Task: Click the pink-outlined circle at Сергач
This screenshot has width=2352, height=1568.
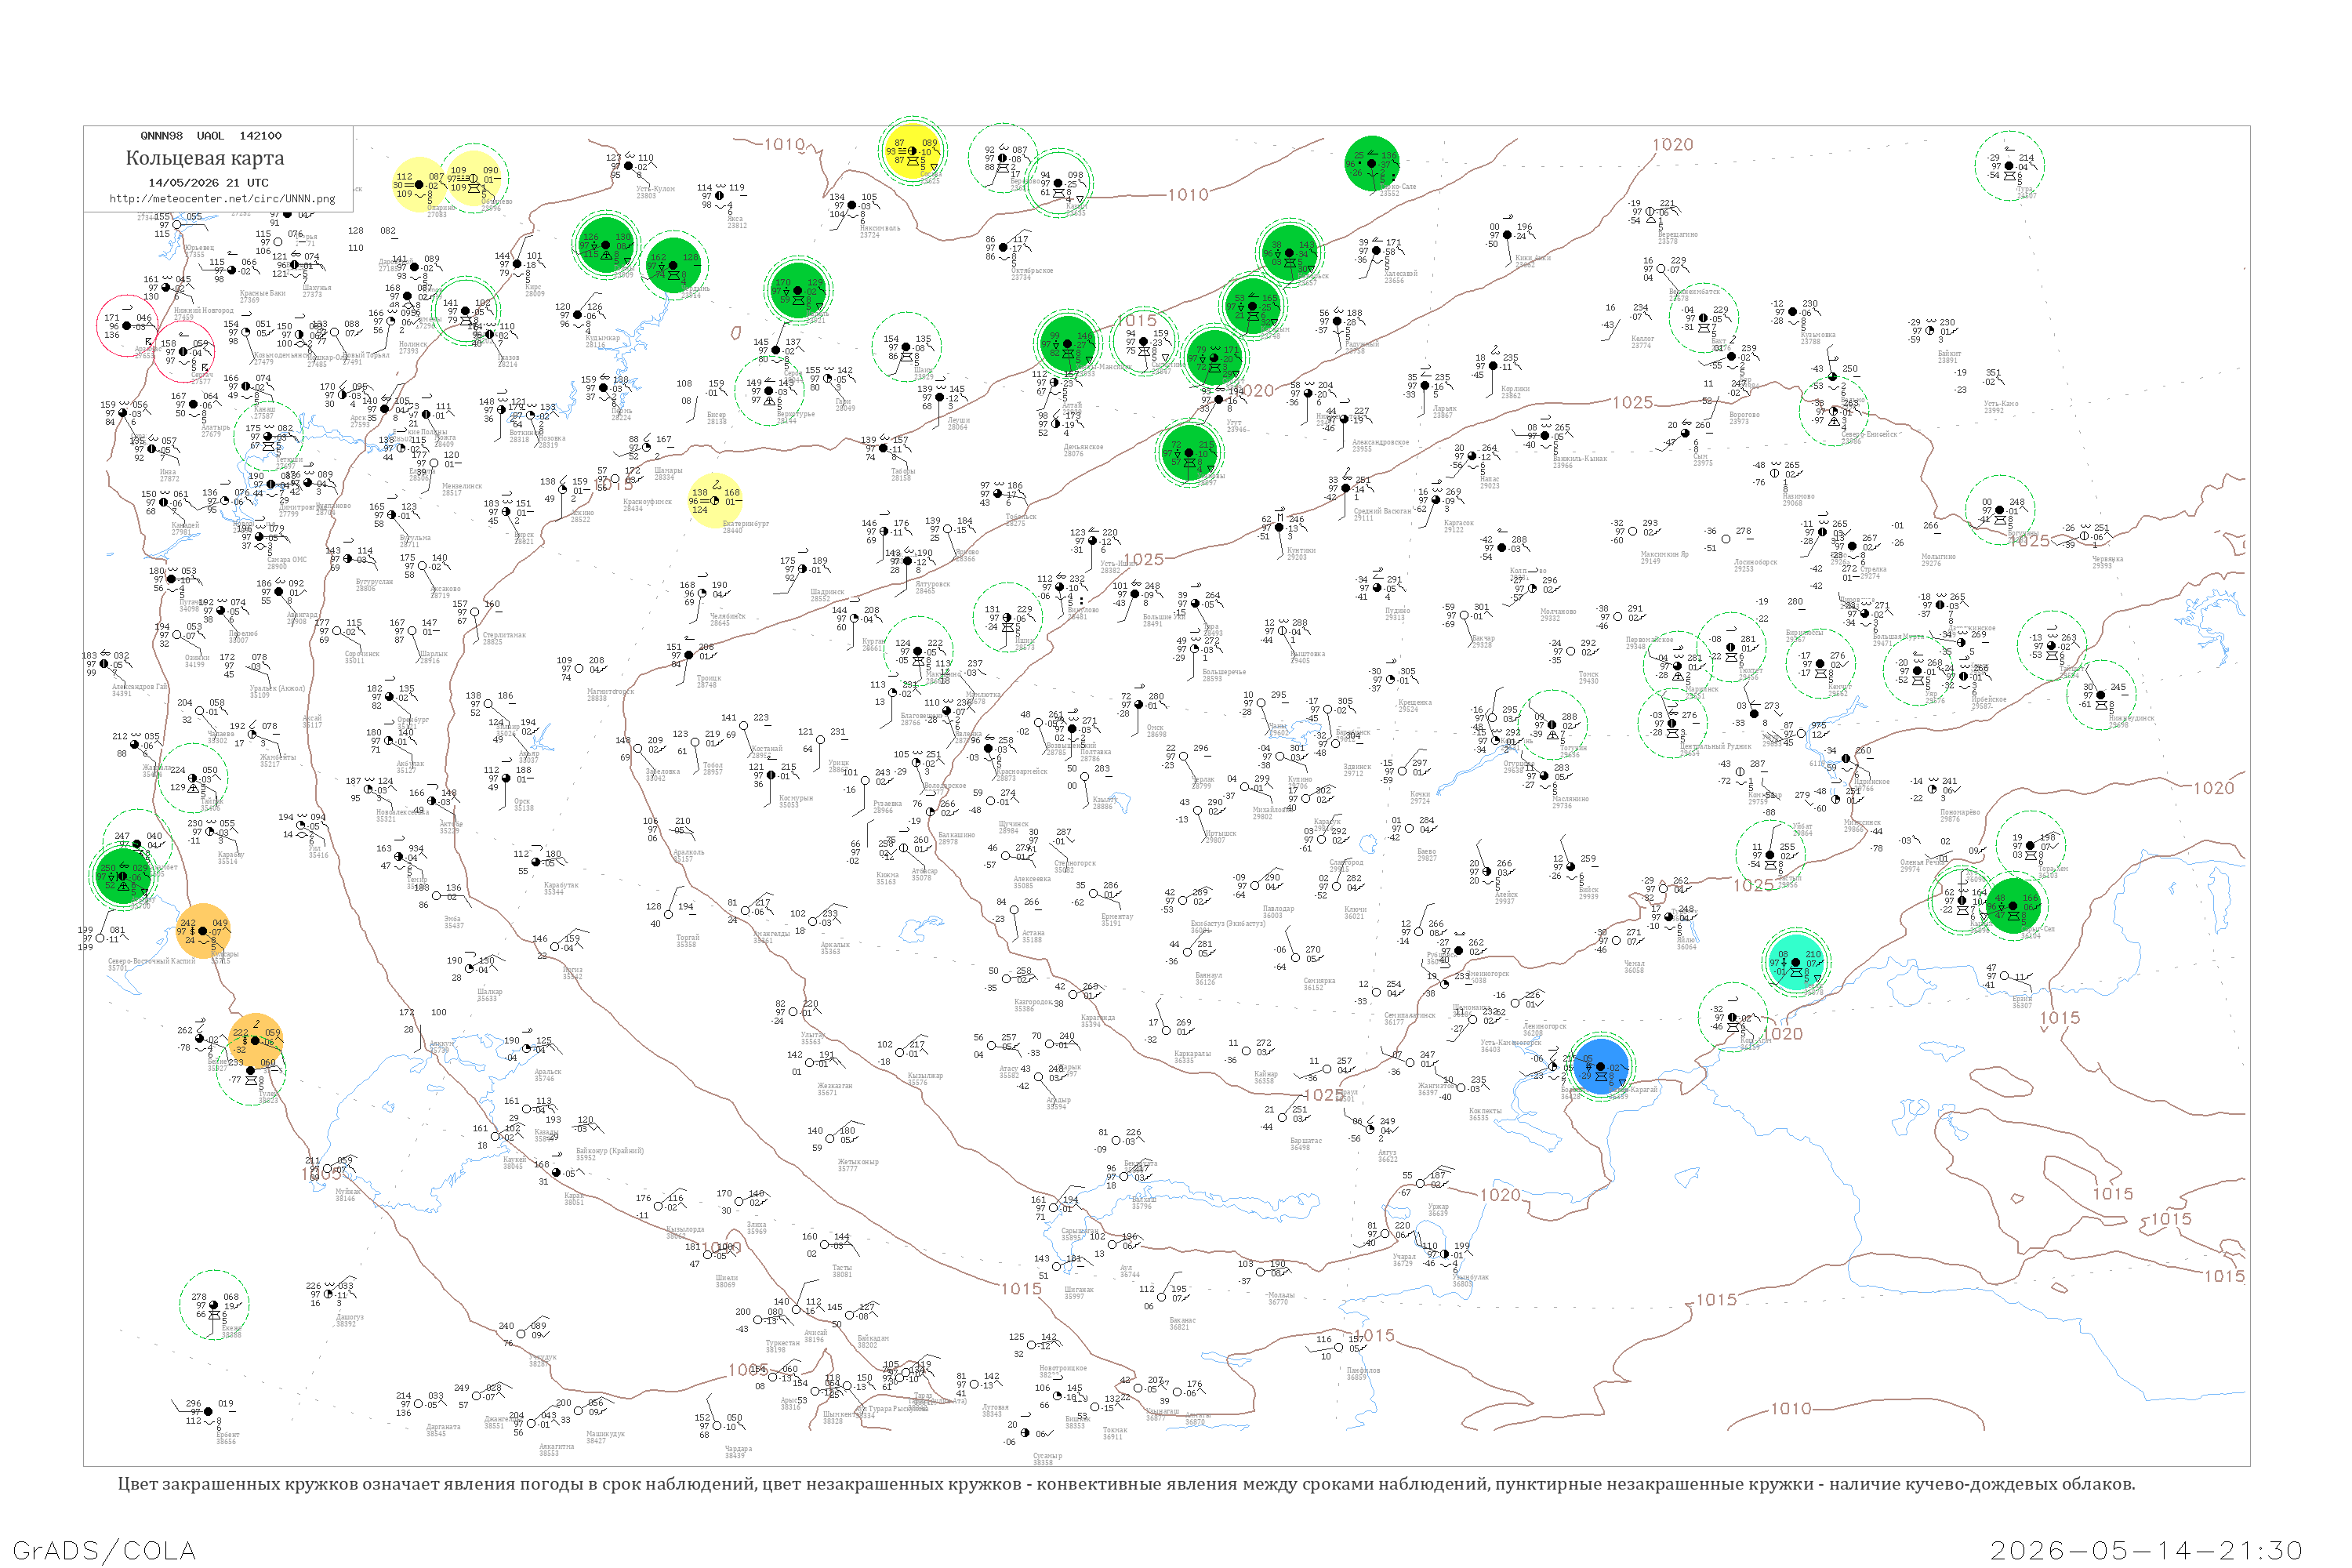Action: coord(184,351)
